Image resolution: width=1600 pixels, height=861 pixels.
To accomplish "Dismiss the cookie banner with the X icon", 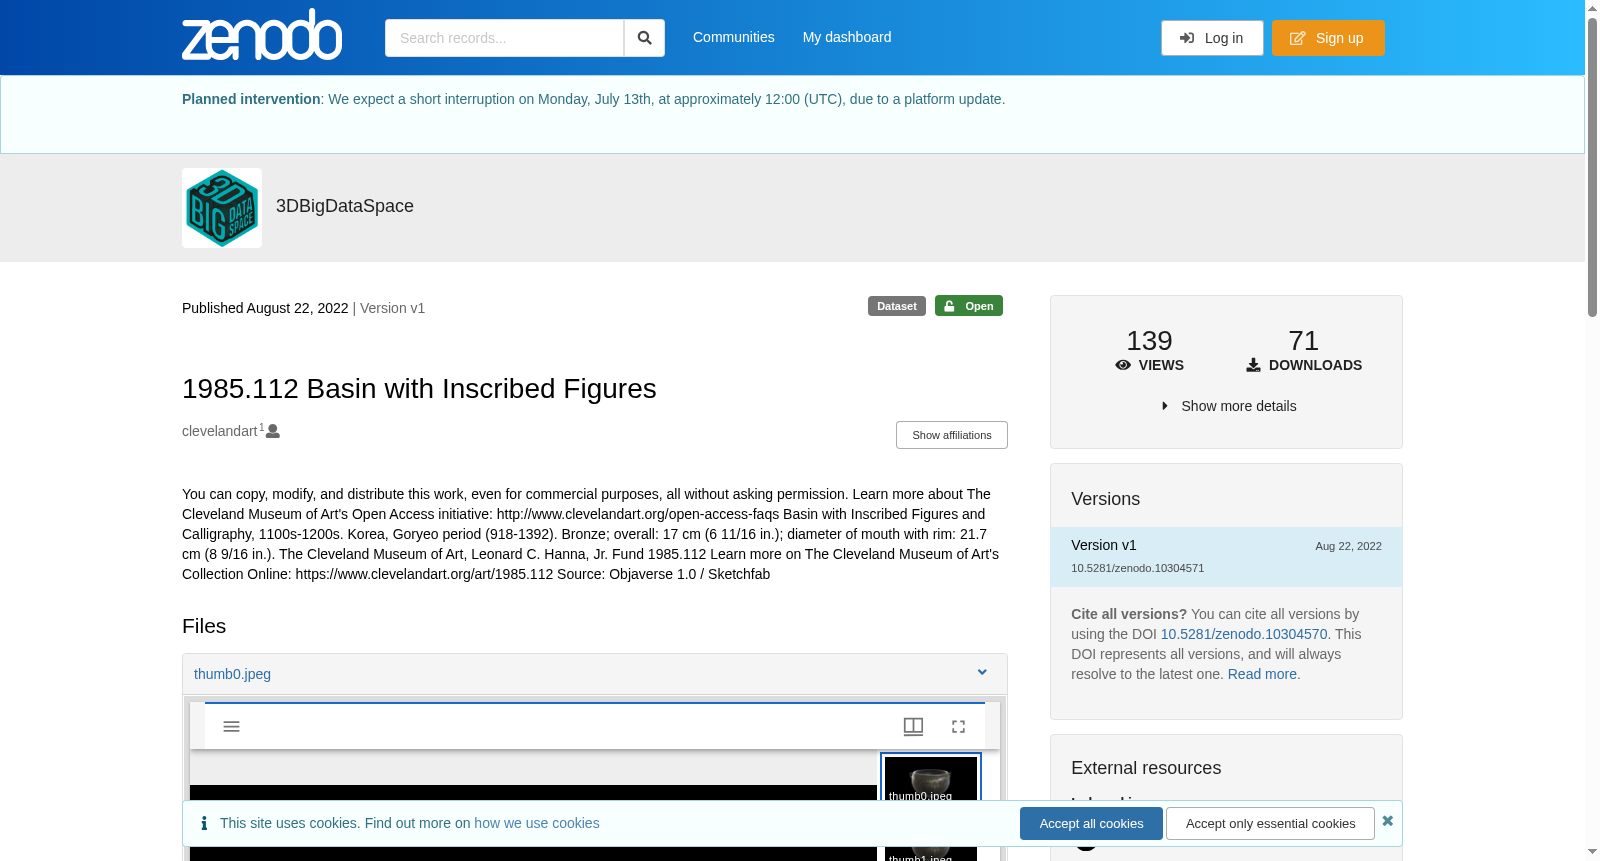I will 1387,821.
